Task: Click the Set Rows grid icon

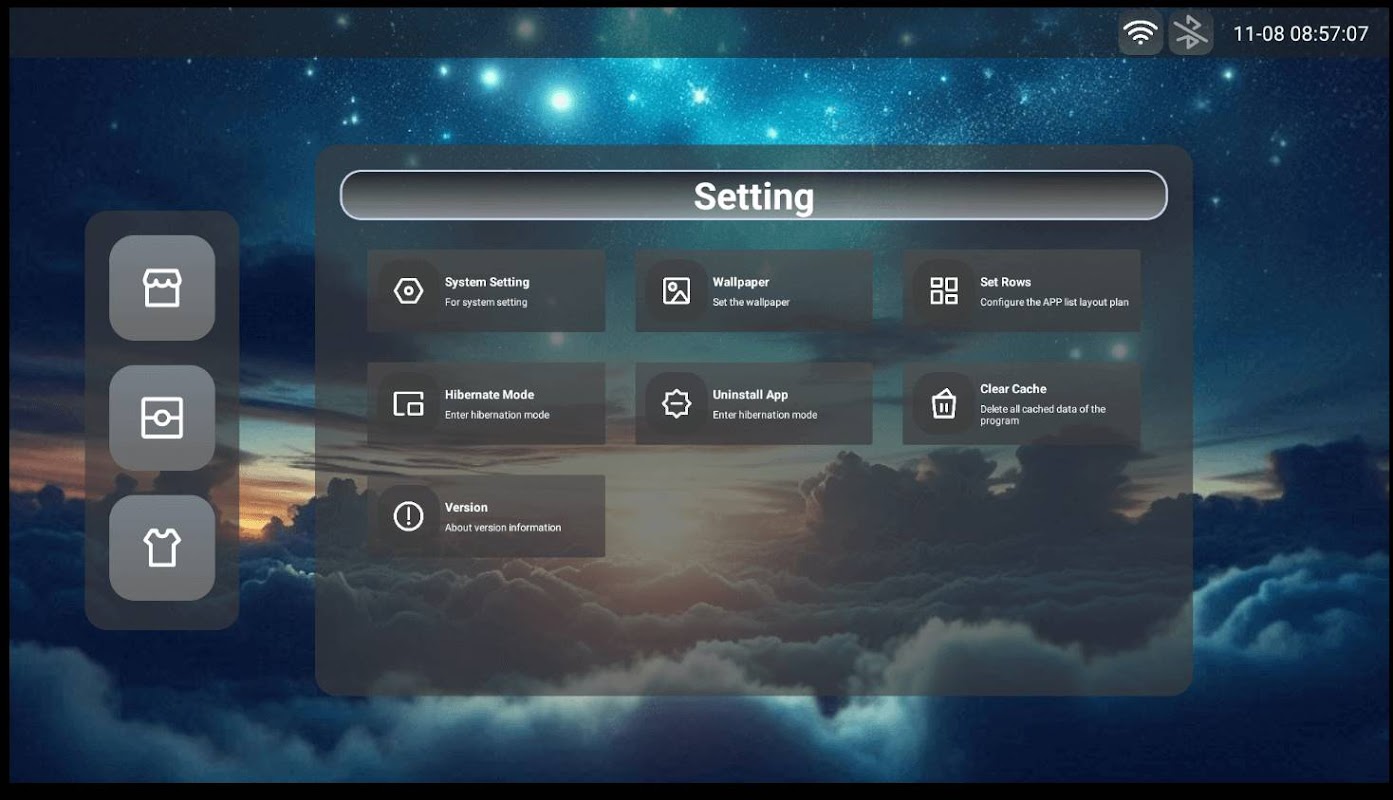Action: [x=944, y=291]
